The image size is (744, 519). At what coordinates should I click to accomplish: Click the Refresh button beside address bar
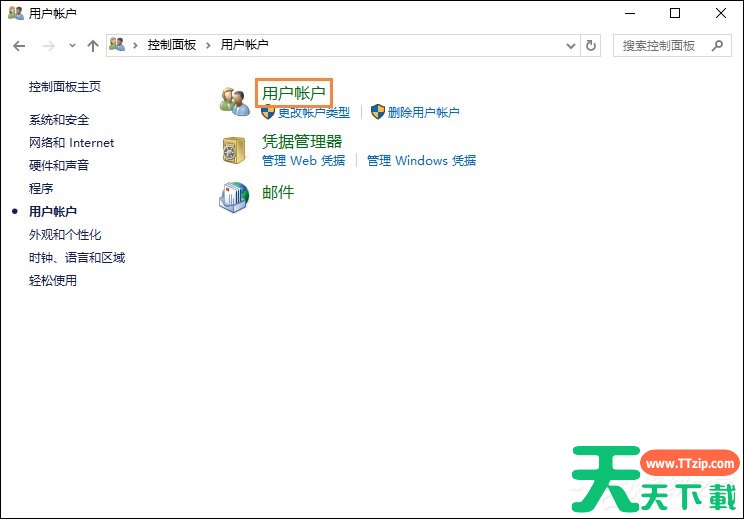point(591,46)
